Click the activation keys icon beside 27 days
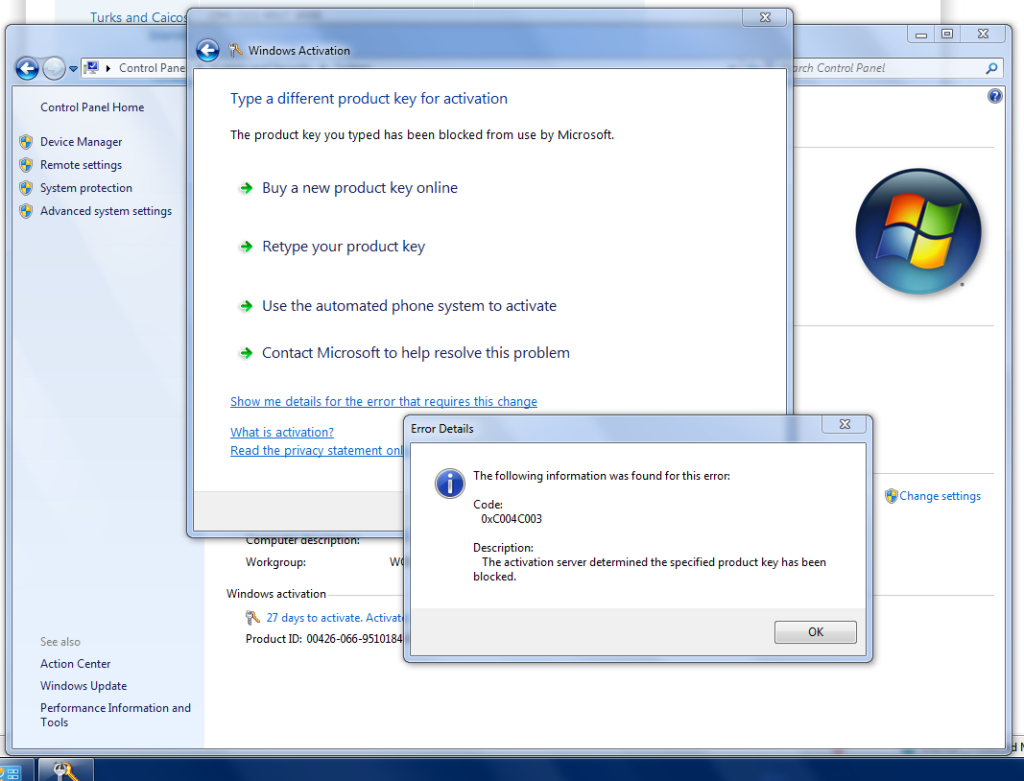Image resolution: width=1024 pixels, height=781 pixels. tap(253, 617)
